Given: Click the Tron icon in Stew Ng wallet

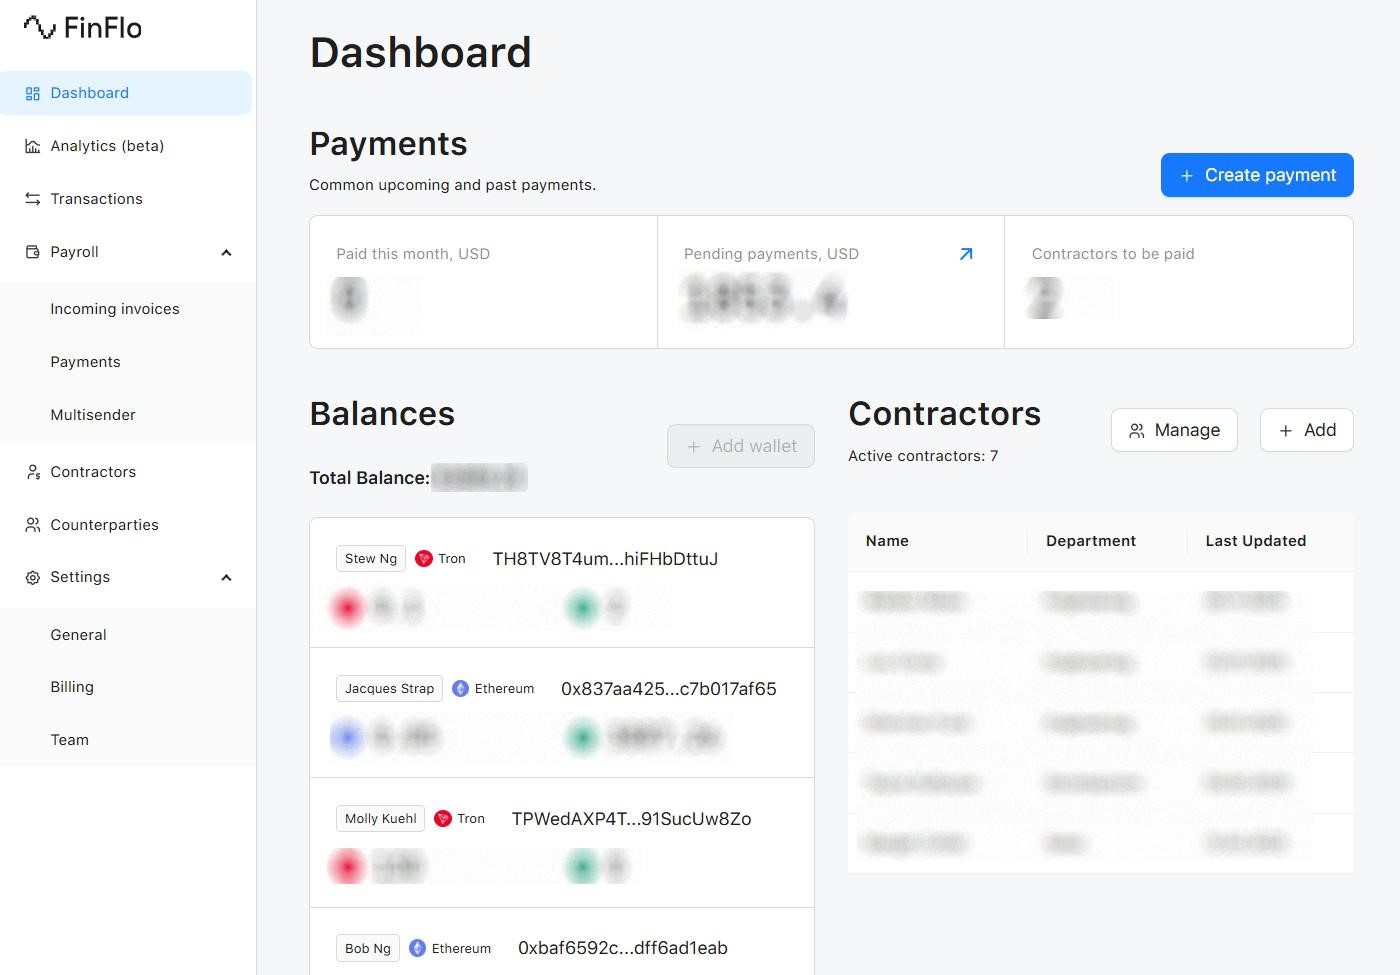Looking at the screenshot, I should click(424, 559).
